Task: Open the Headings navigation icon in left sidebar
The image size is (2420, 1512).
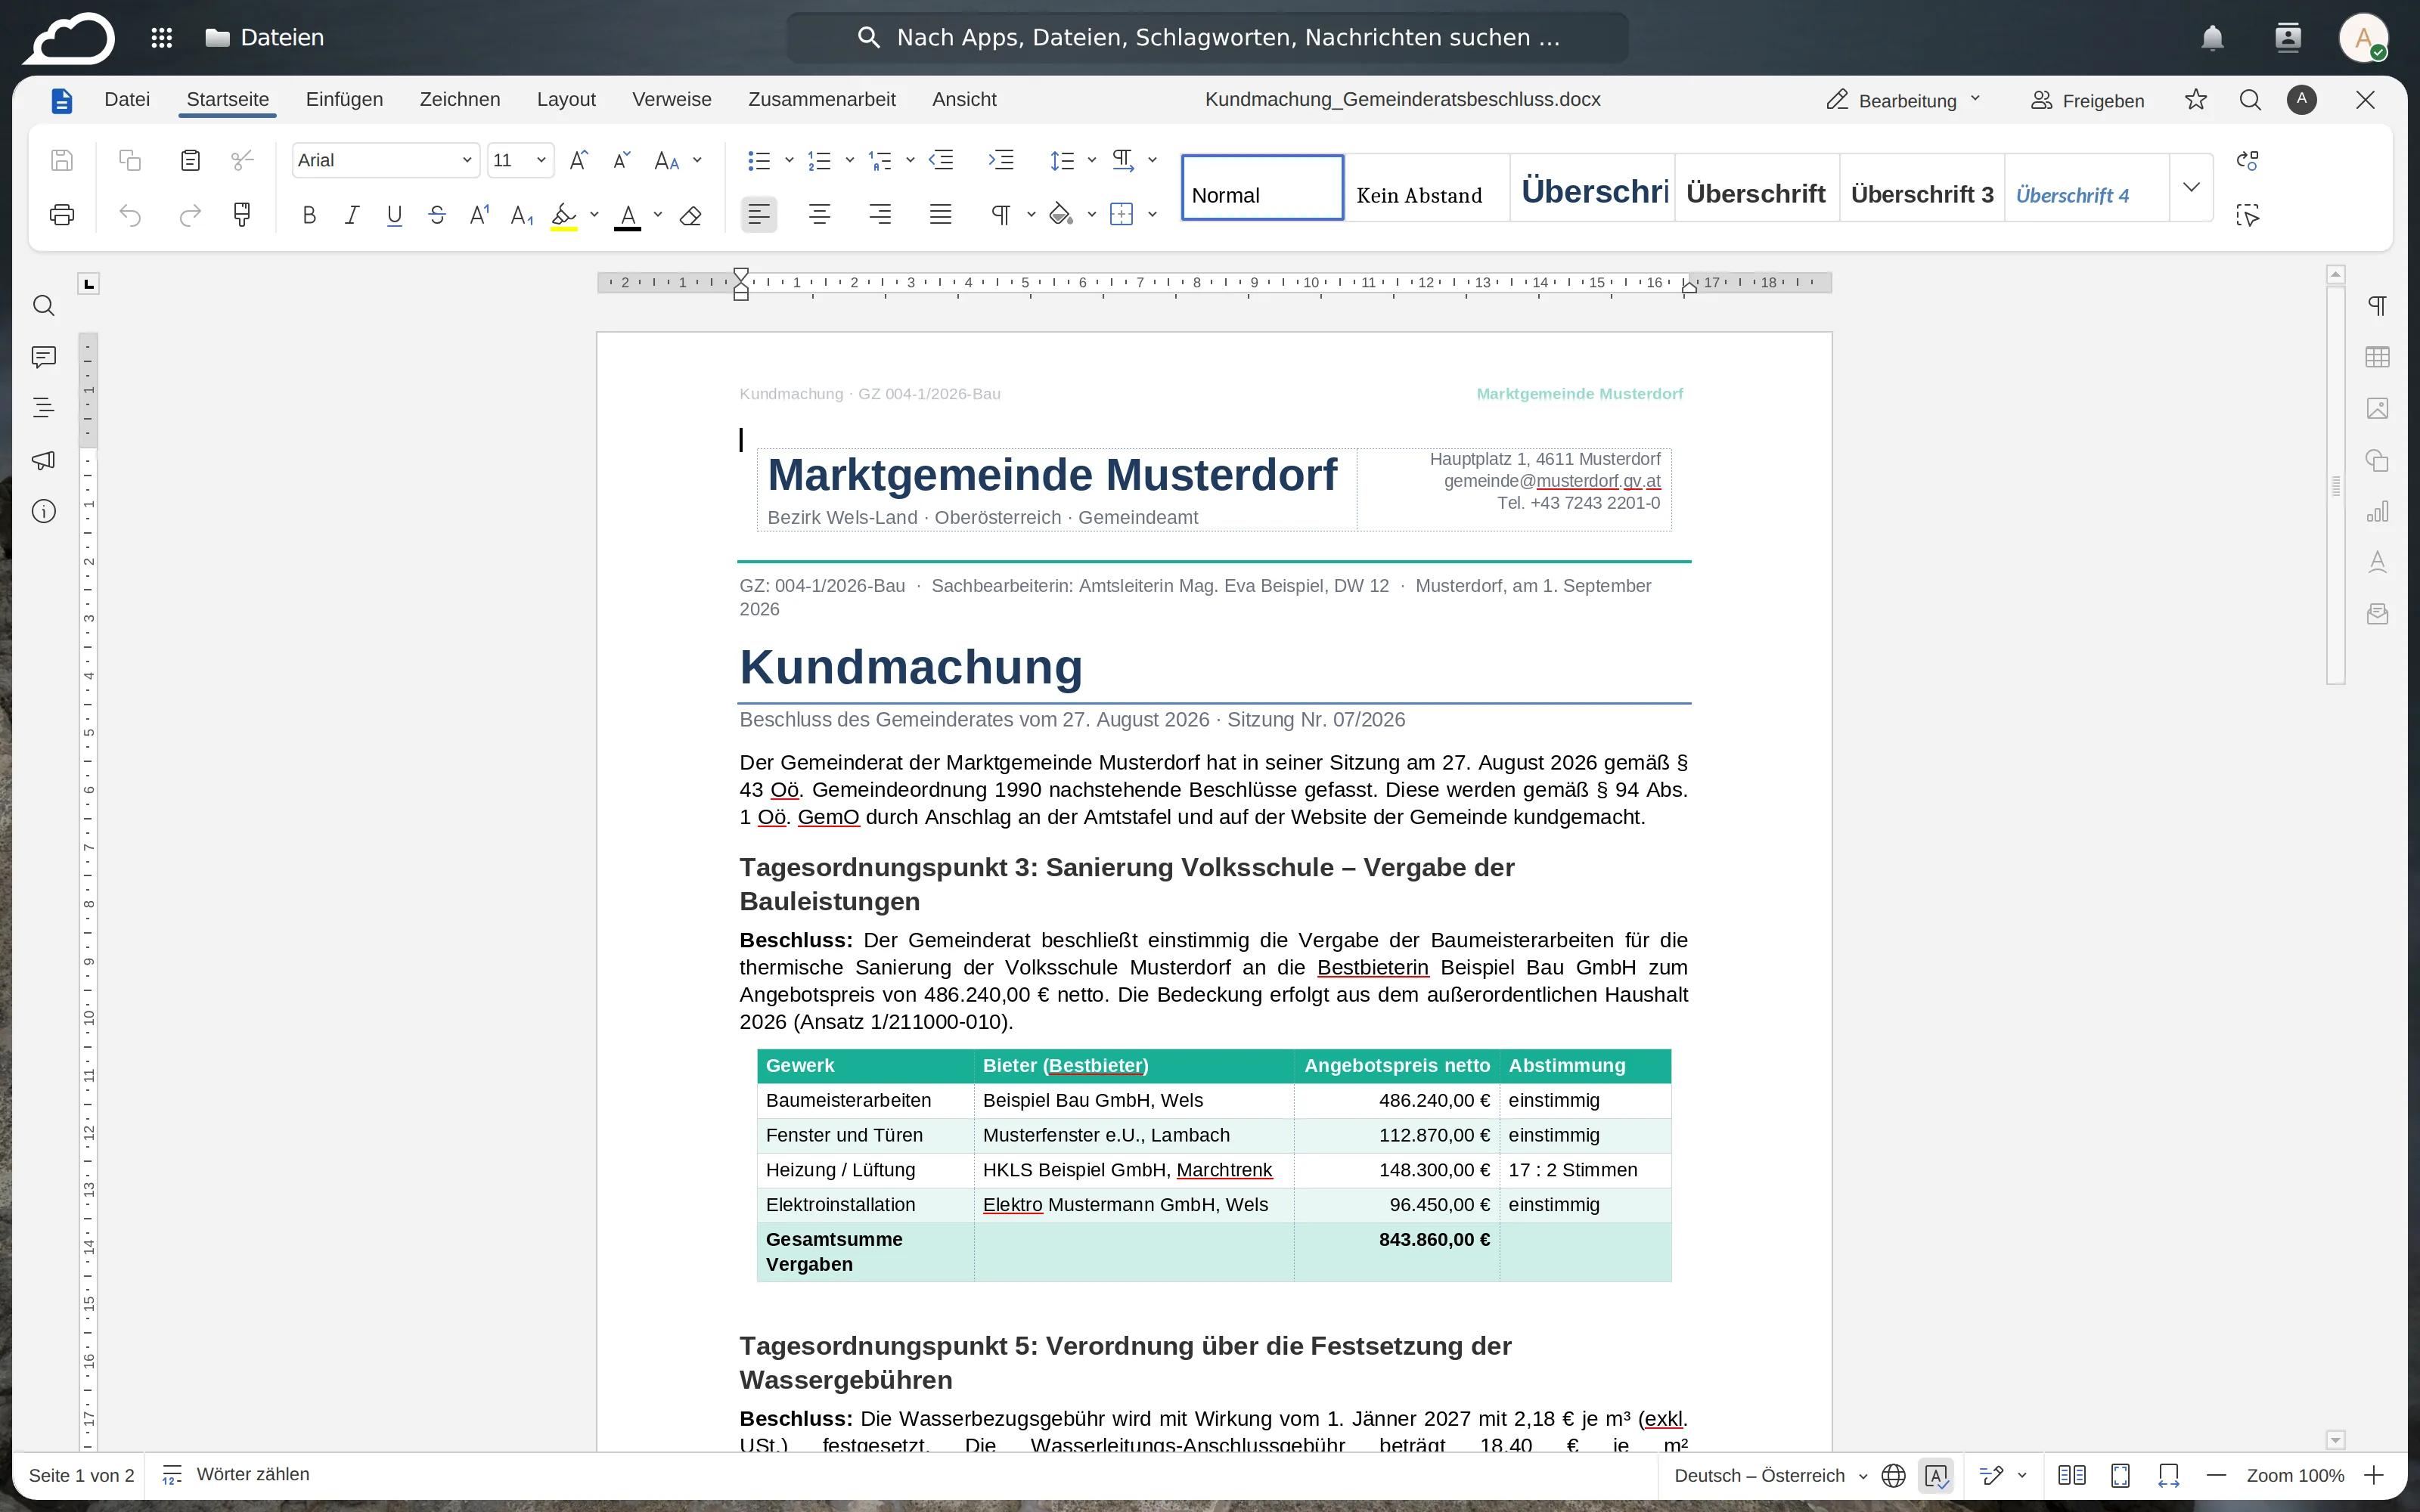Action: [x=43, y=408]
